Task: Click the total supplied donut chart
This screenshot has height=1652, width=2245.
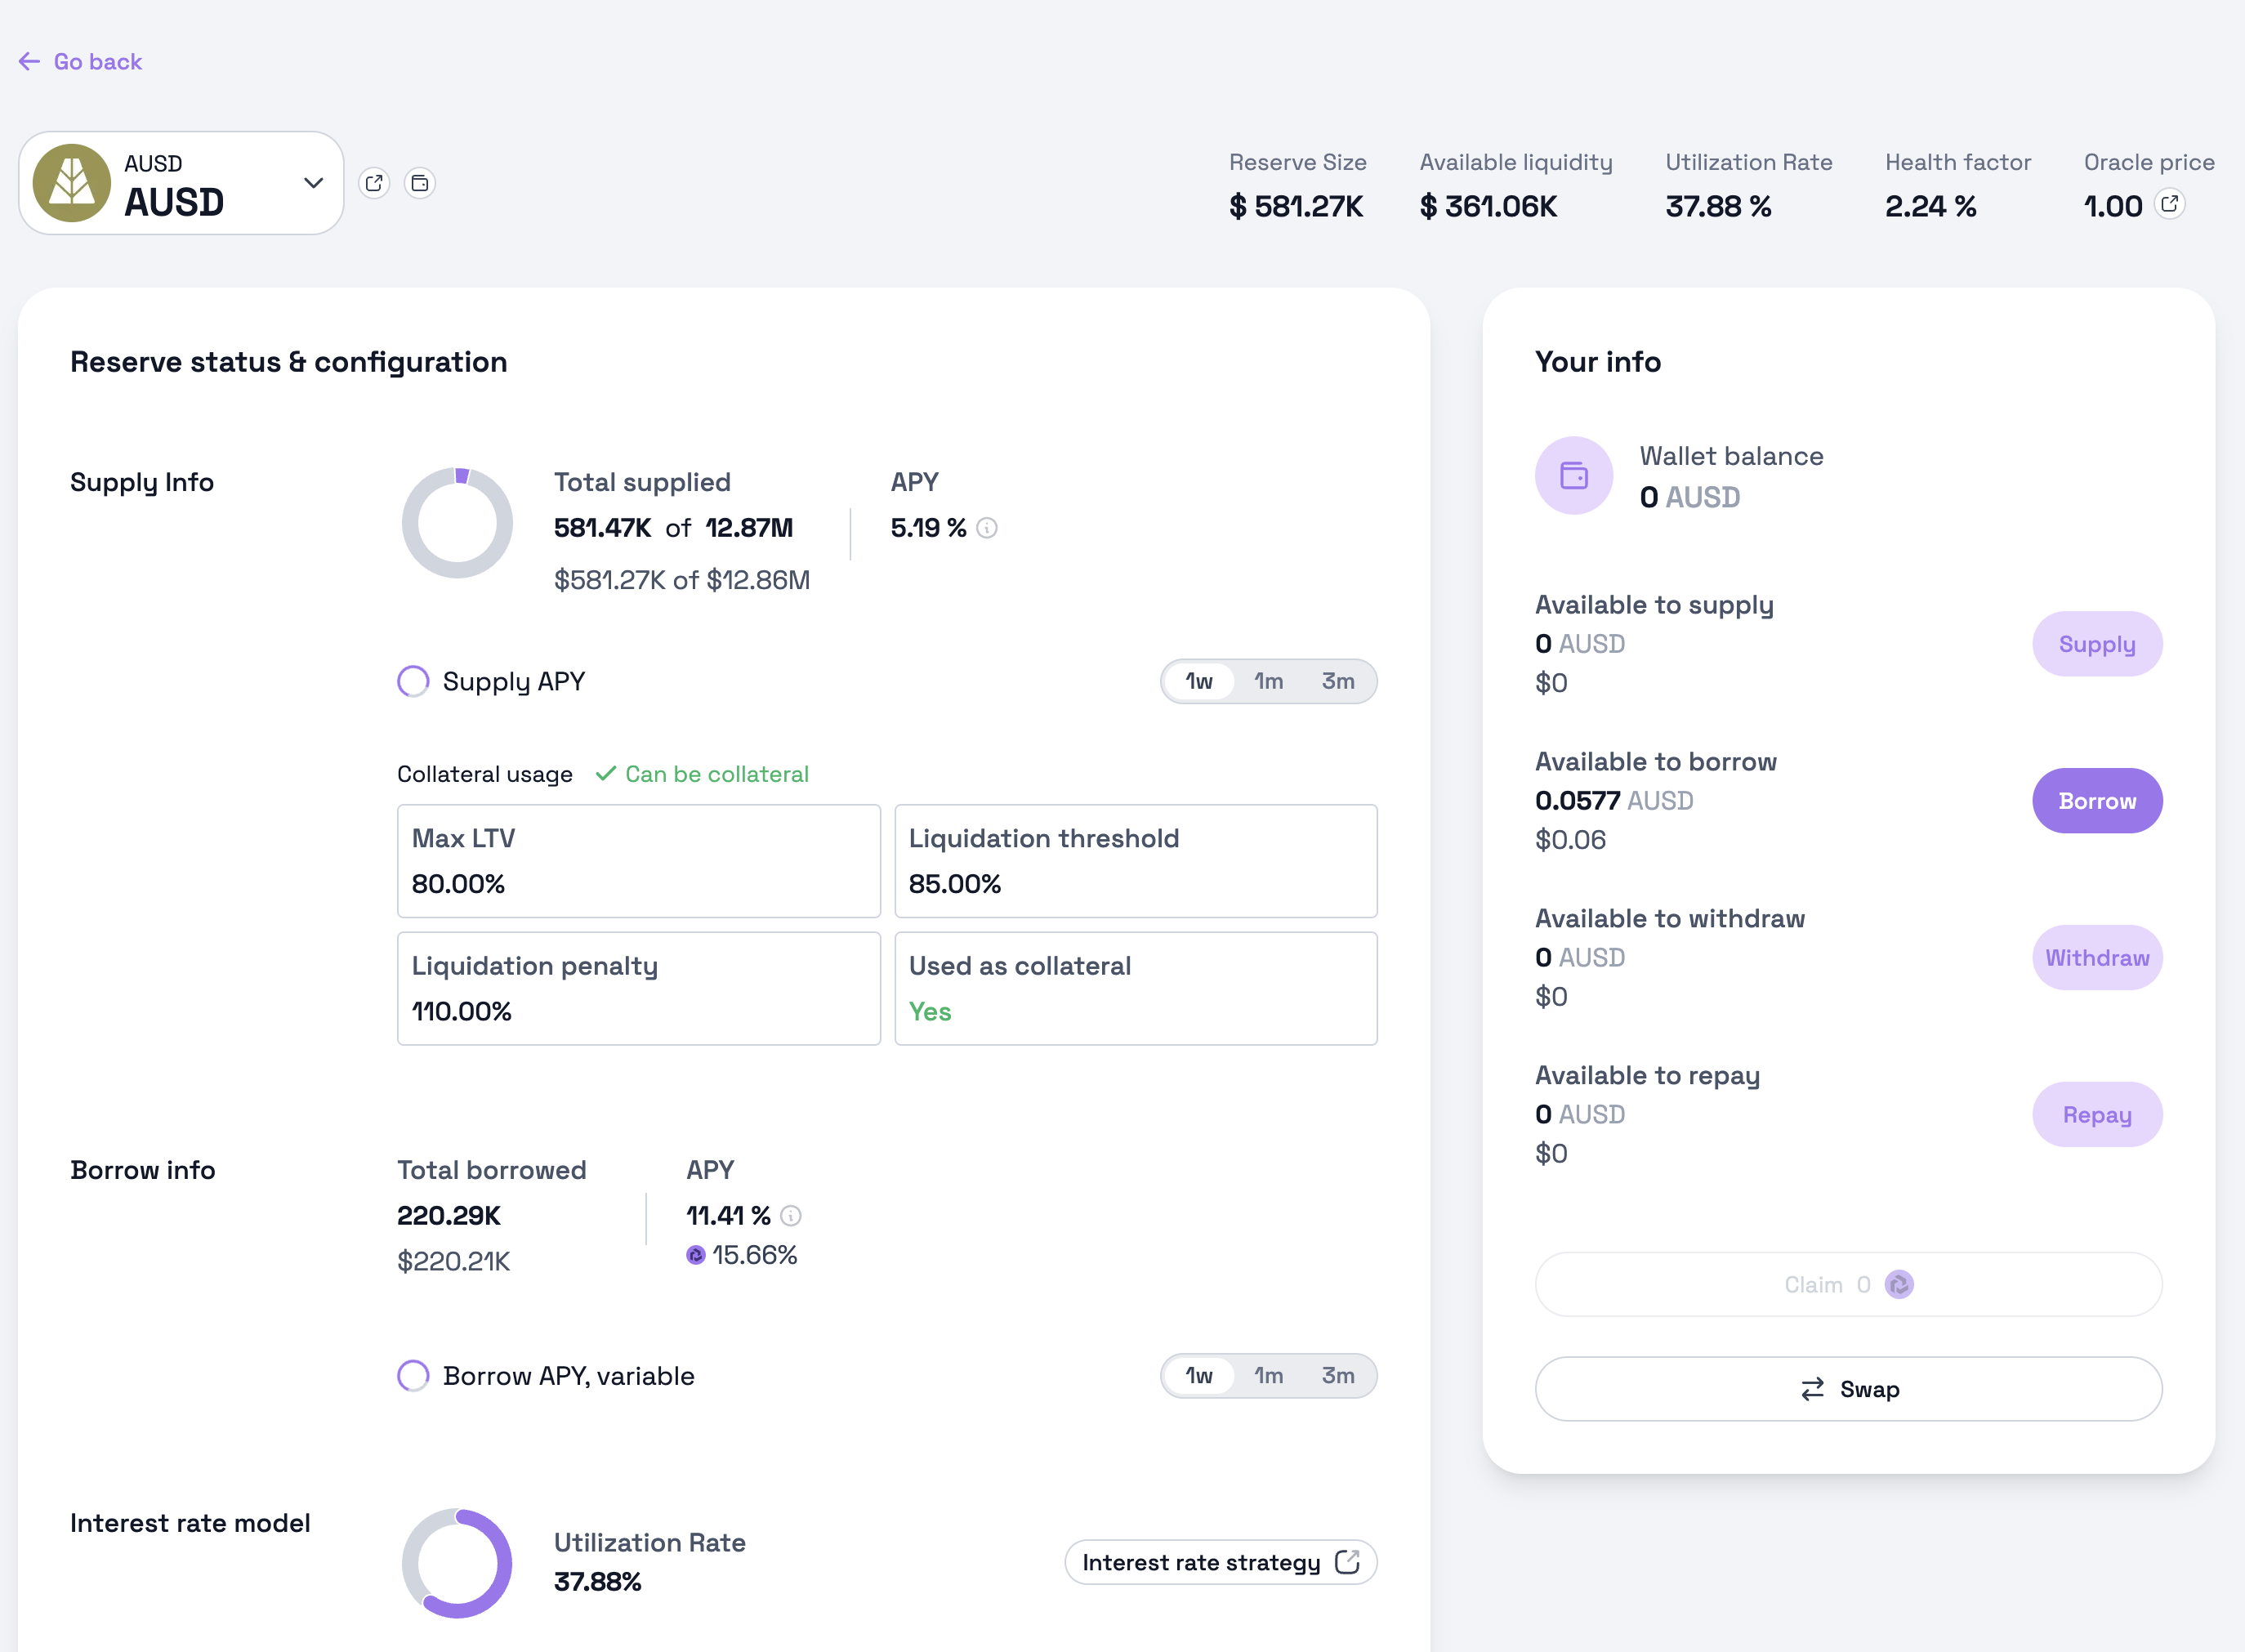Action: coord(457,523)
